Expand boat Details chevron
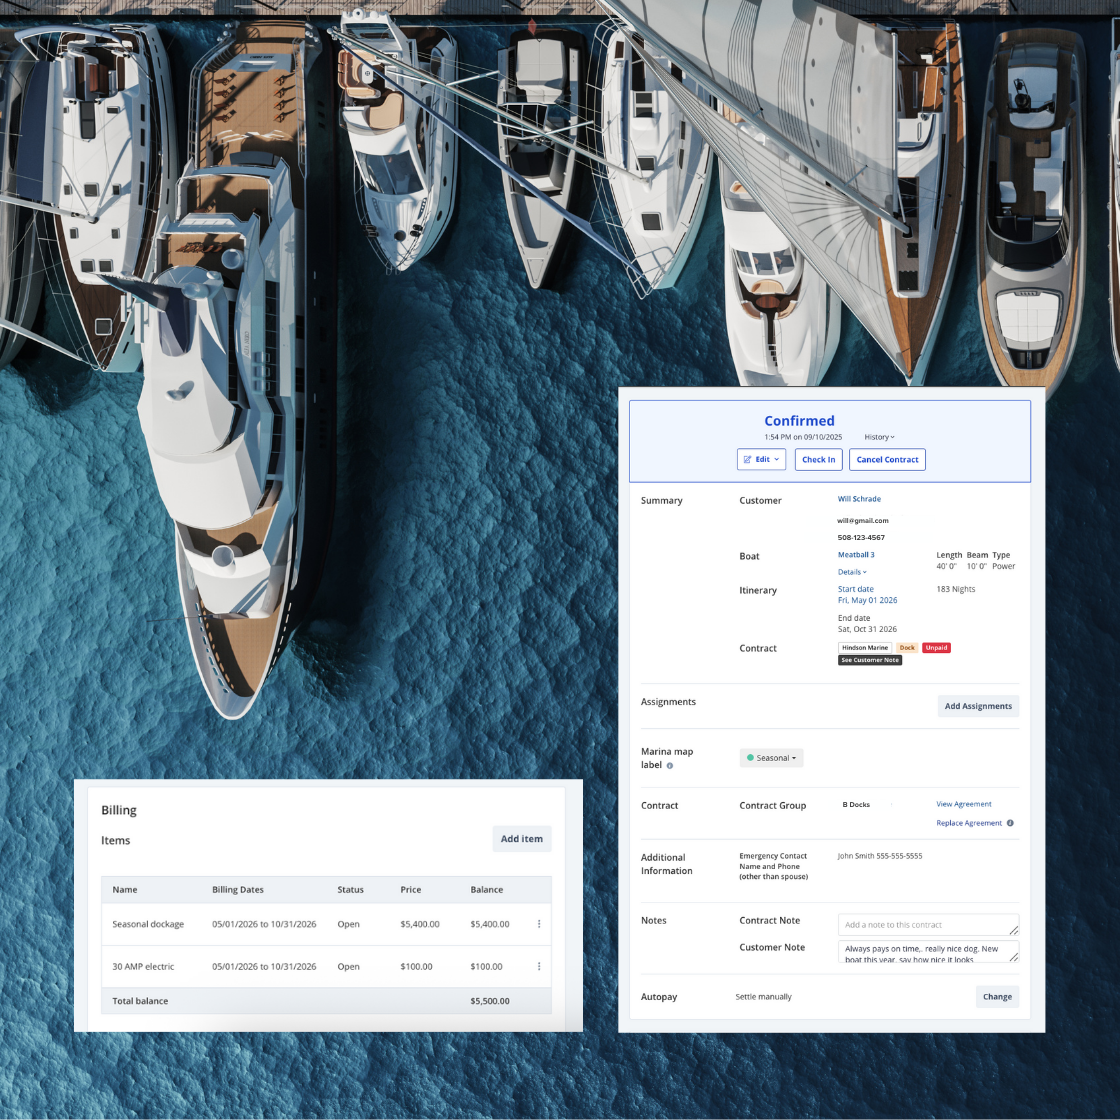Viewport: 1120px width, 1120px height. 852,572
